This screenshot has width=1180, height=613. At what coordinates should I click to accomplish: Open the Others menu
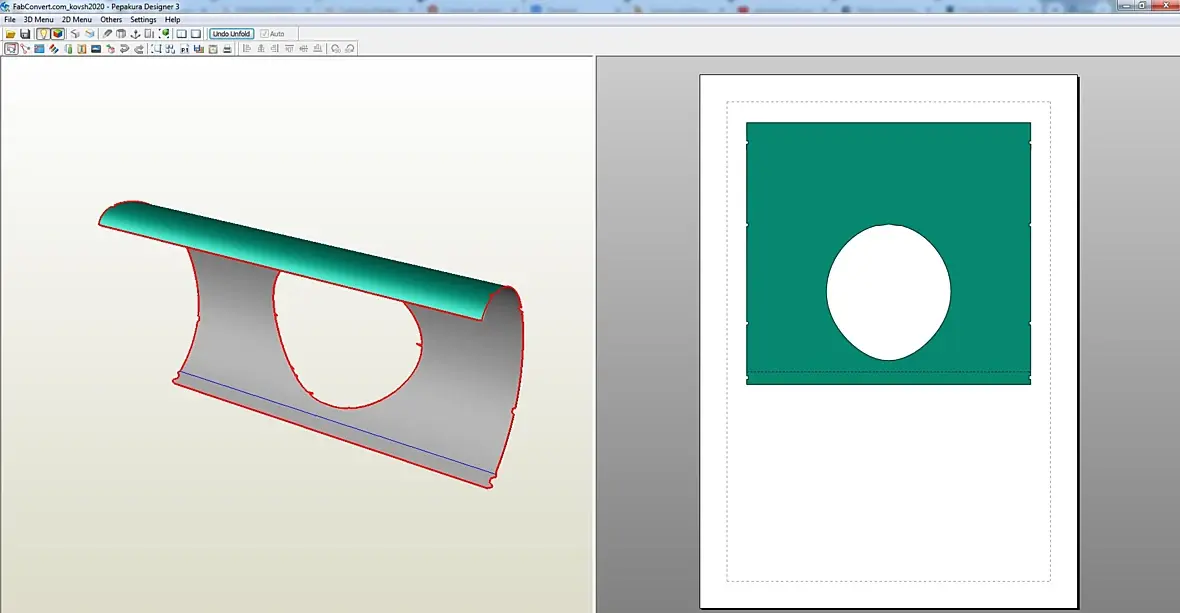click(x=111, y=20)
